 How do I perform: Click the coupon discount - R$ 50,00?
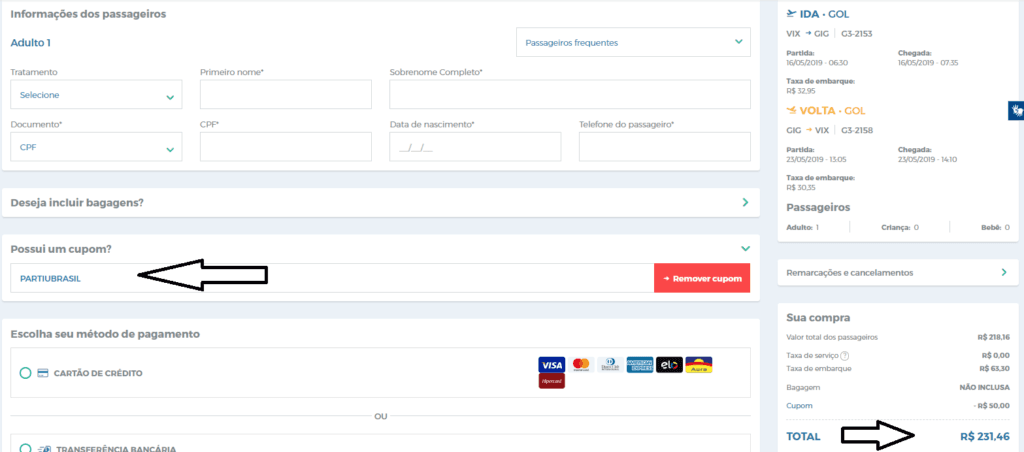[x=991, y=406]
